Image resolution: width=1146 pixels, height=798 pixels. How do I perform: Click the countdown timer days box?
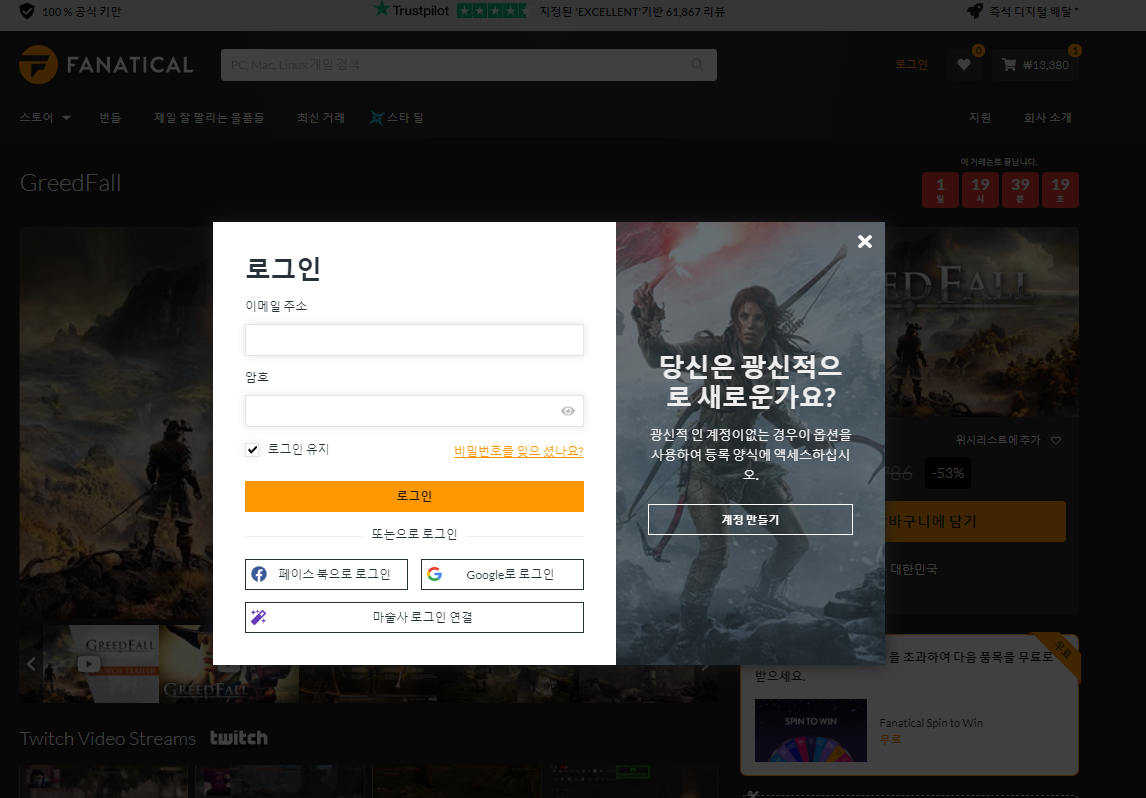point(941,190)
